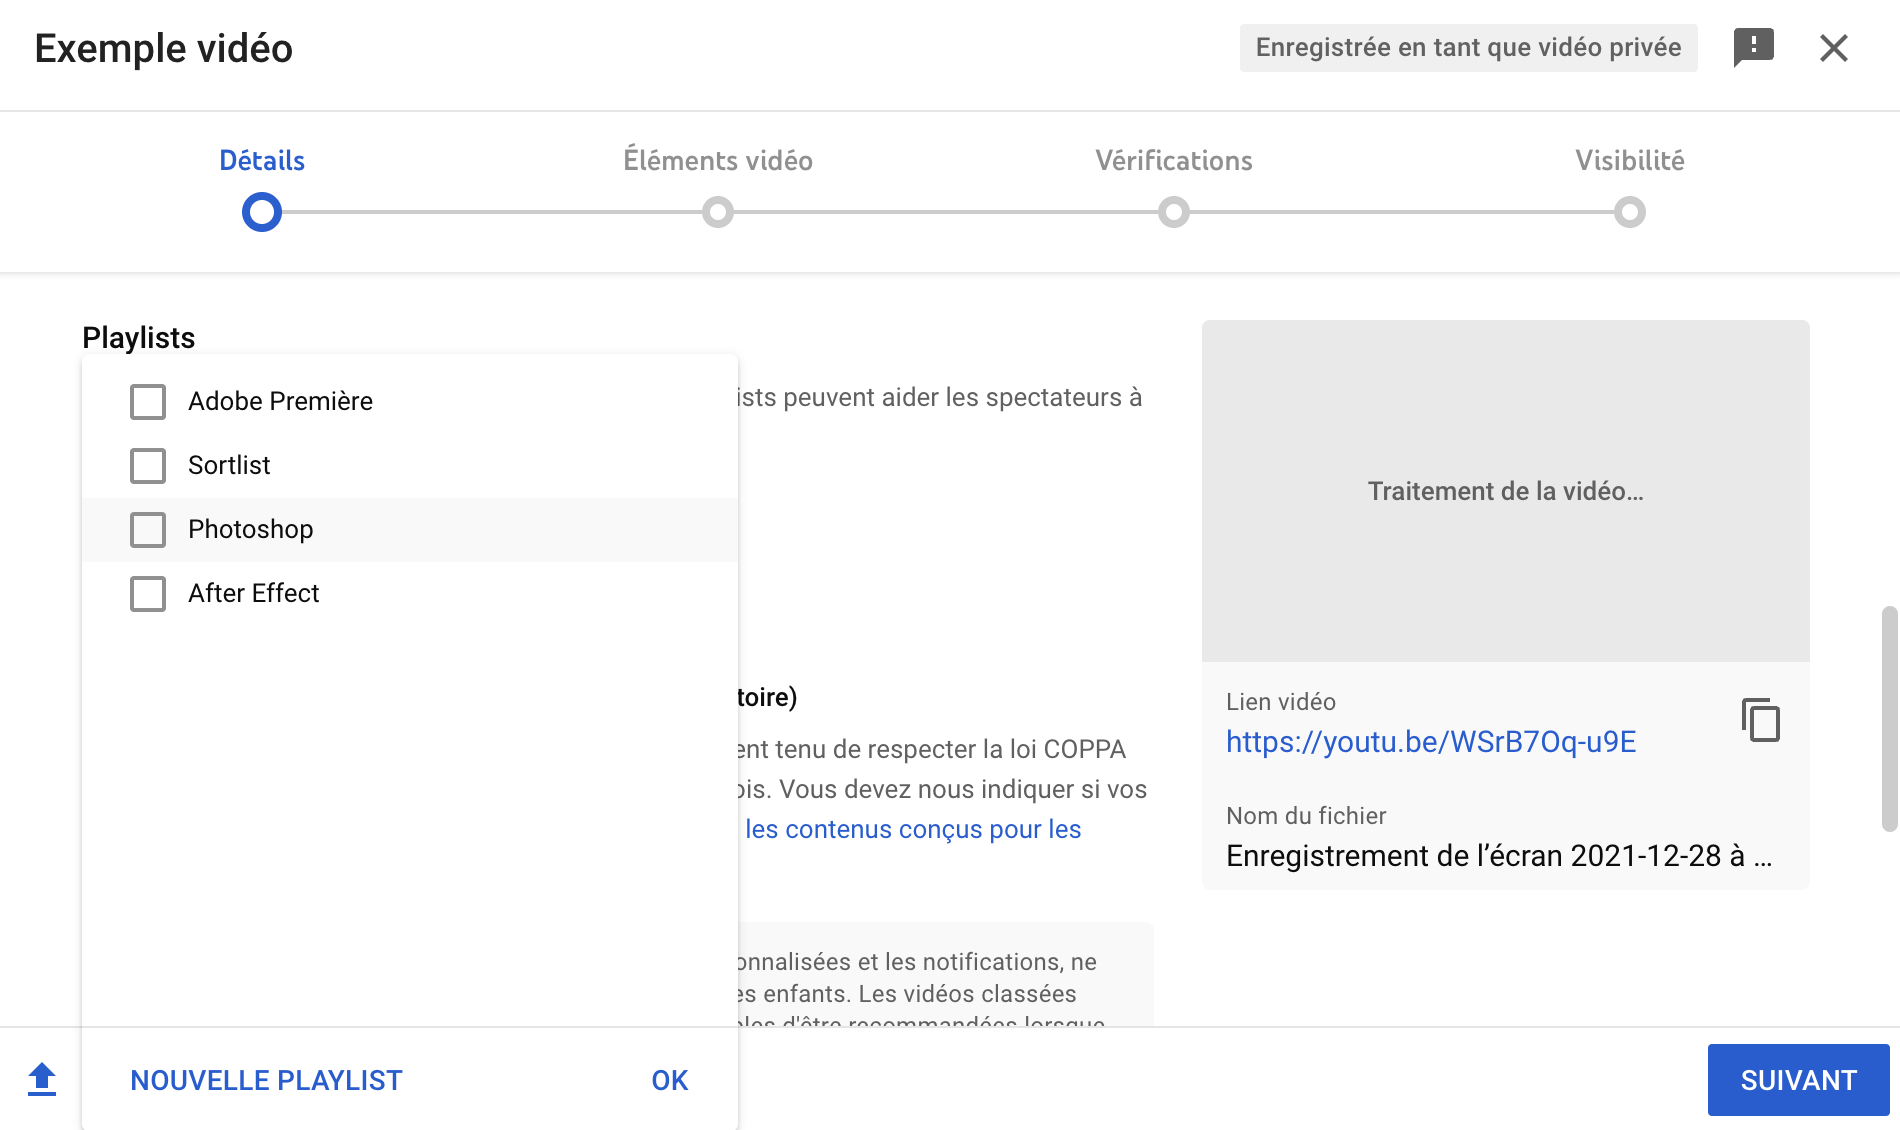Open the youtu.be video link
The height and width of the screenshot is (1130, 1900).
(1431, 742)
